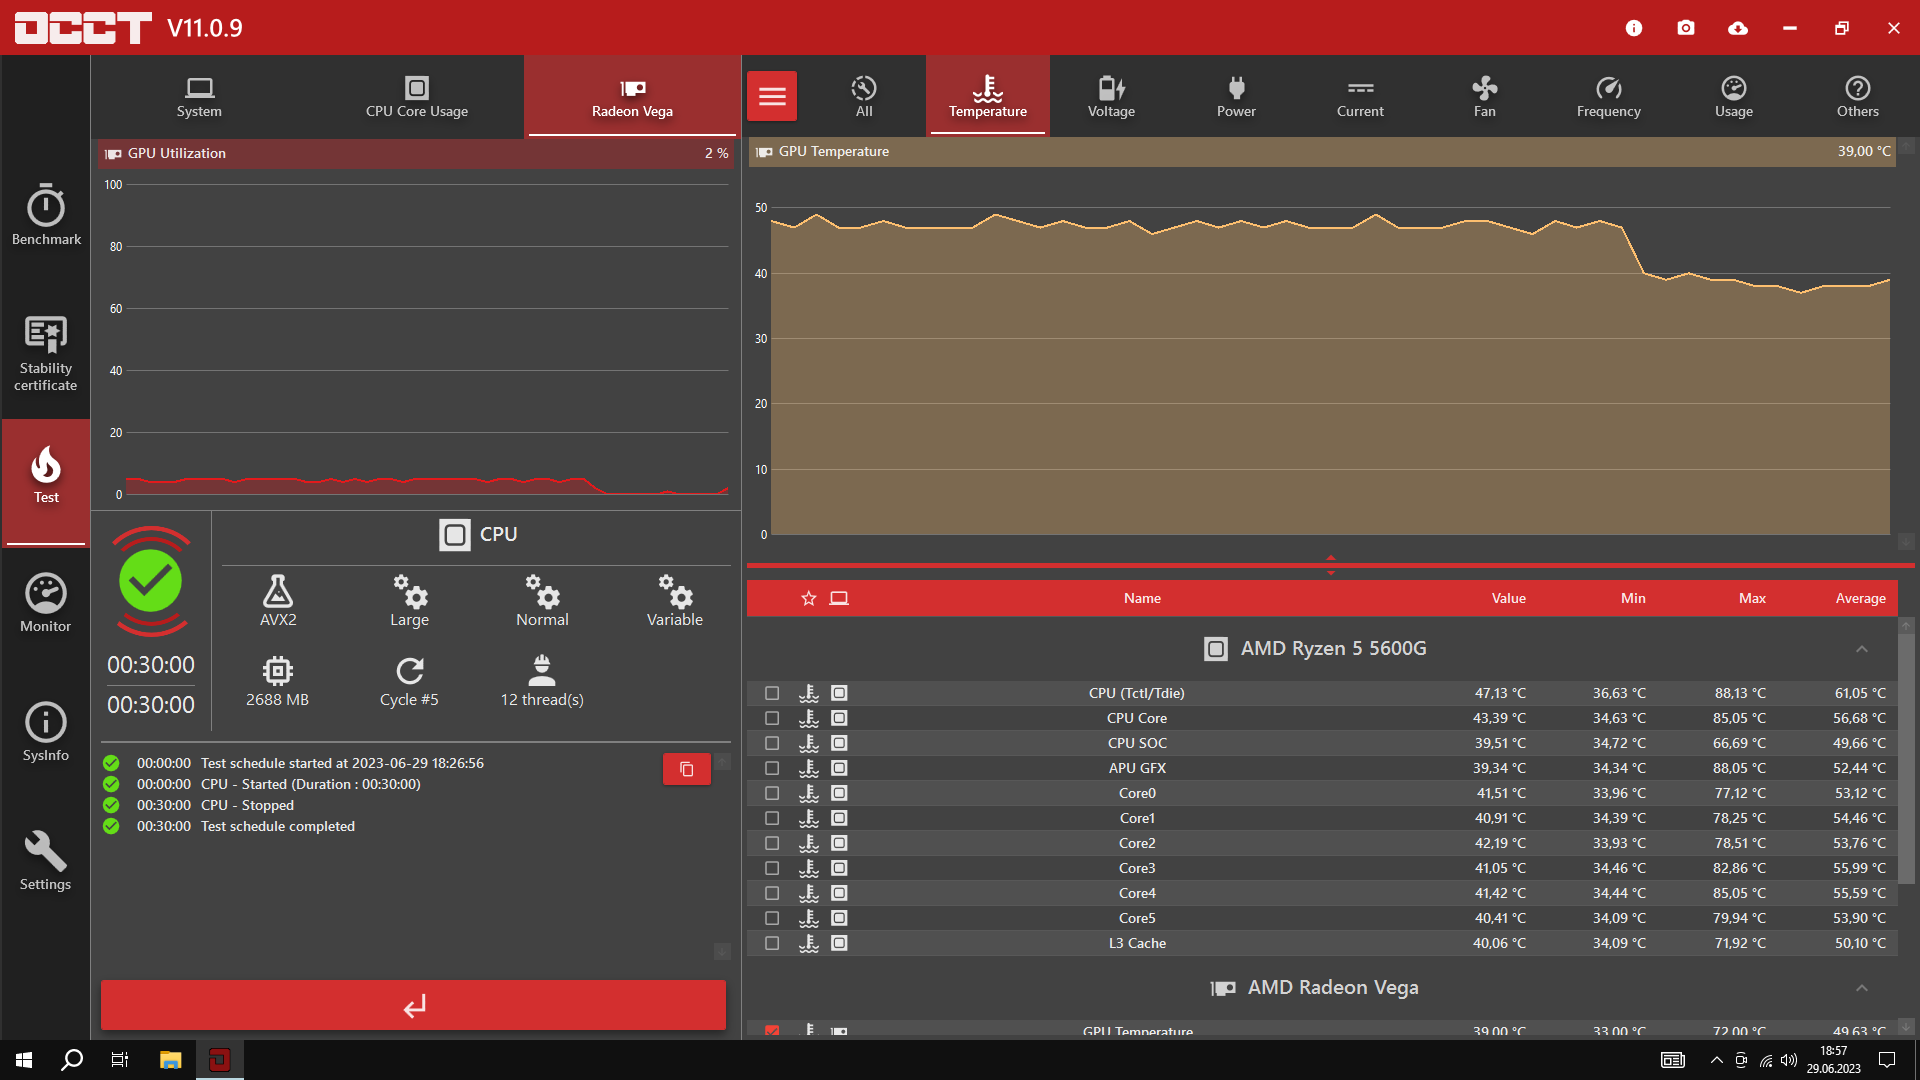The height and width of the screenshot is (1080, 1920).
Task: Switch to the Voltage sensor tab
Action: click(1111, 97)
